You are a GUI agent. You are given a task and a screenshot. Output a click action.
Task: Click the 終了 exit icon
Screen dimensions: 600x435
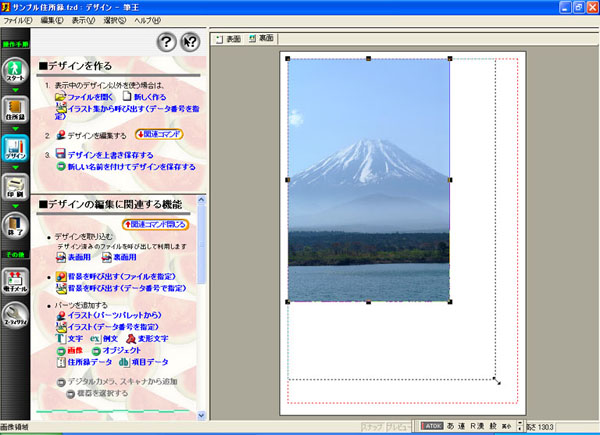[15, 225]
